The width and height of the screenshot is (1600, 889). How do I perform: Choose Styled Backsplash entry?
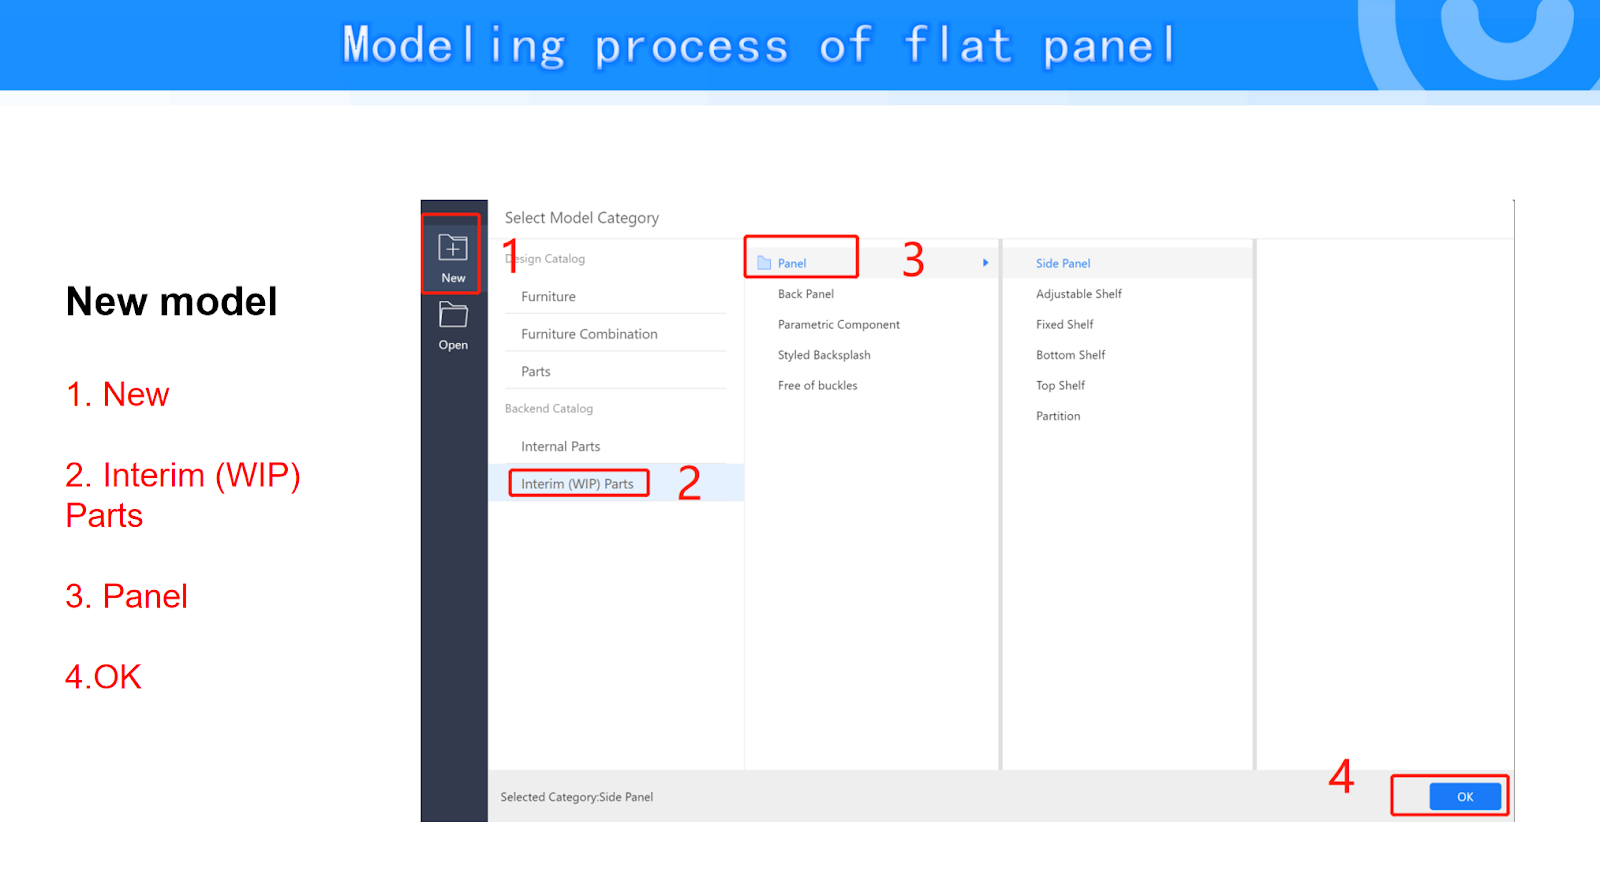pyautogui.click(x=824, y=355)
